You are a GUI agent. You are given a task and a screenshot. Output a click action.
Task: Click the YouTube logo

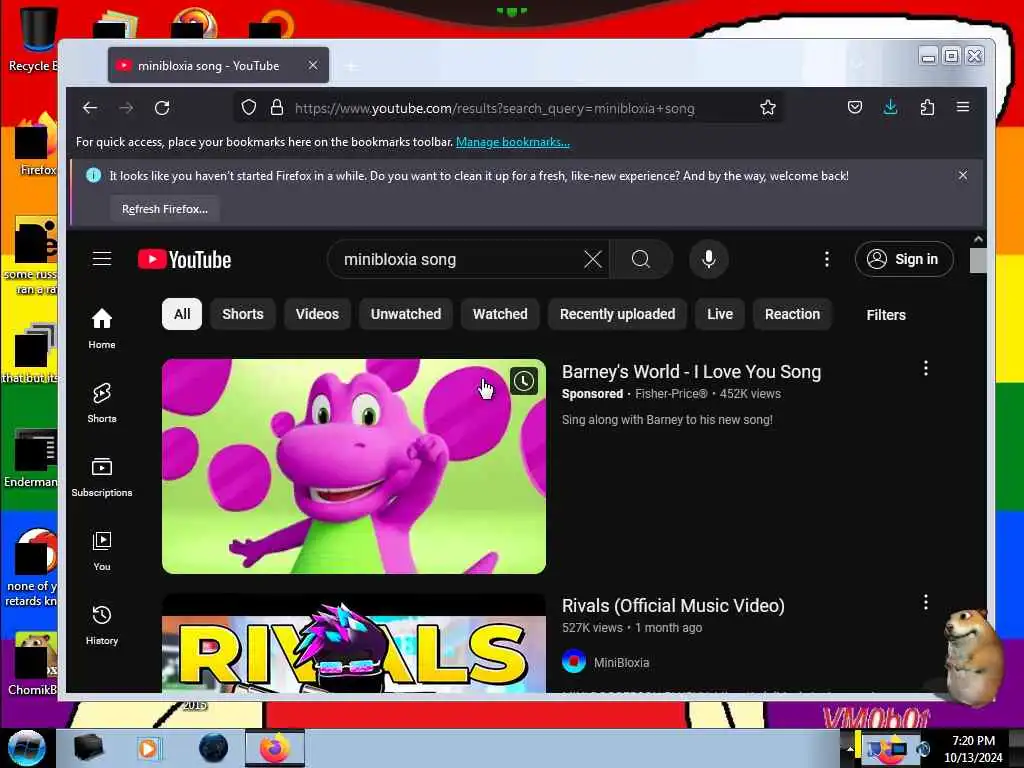click(185, 259)
